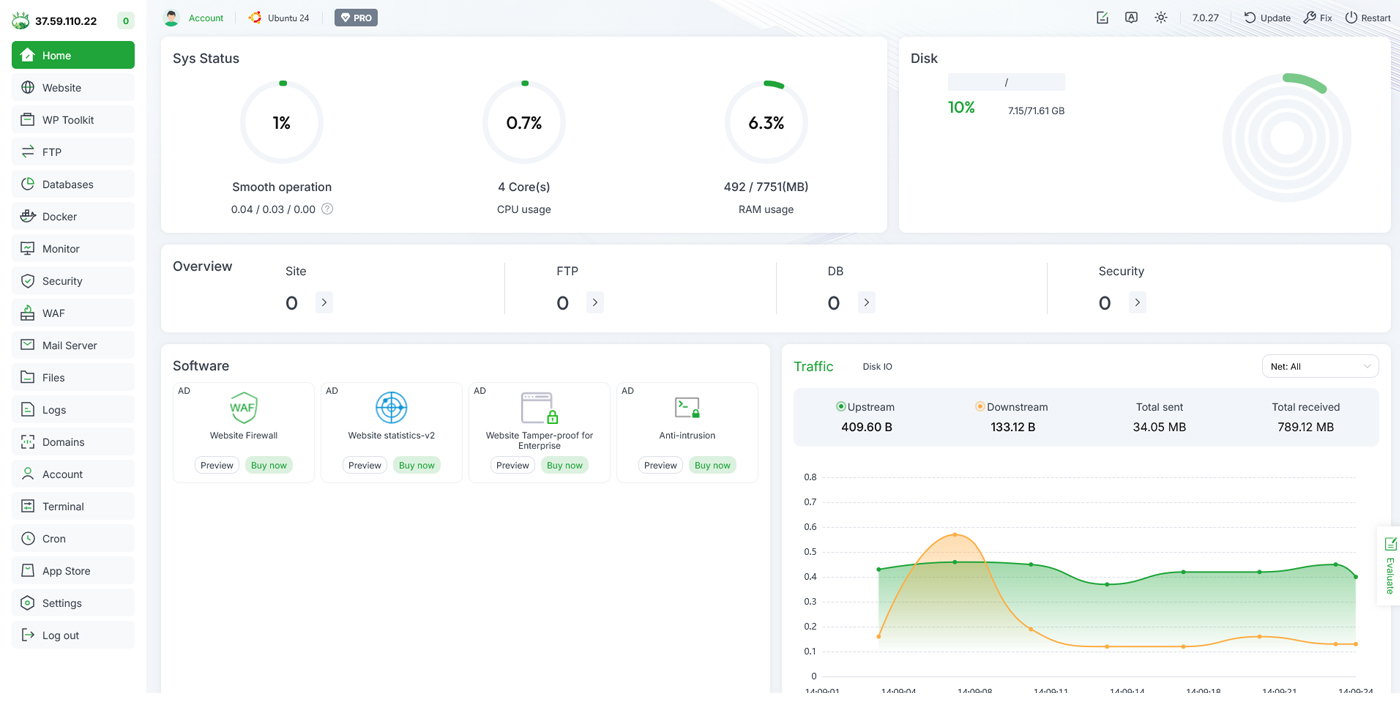Click the RAM usage circular gauge
The image size is (1400, 715).
click(x=766, y=123)
